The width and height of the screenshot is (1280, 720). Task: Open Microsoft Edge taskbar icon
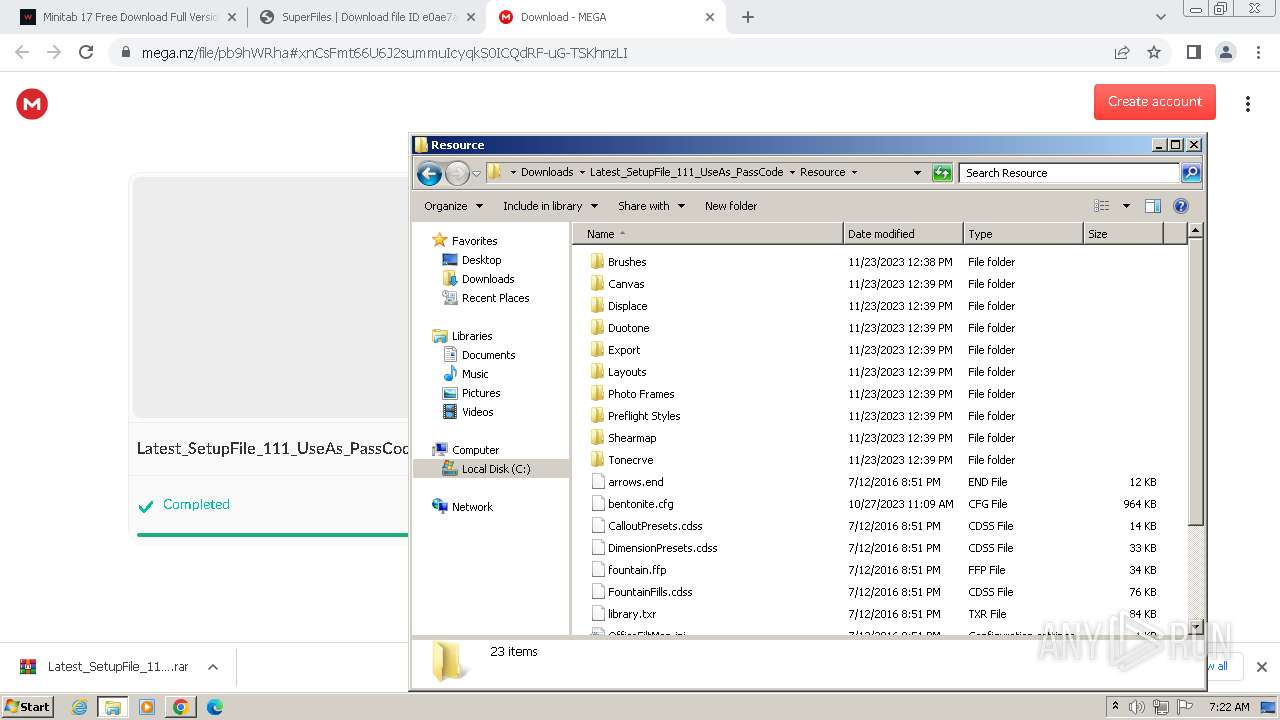[x=214, y=707]
